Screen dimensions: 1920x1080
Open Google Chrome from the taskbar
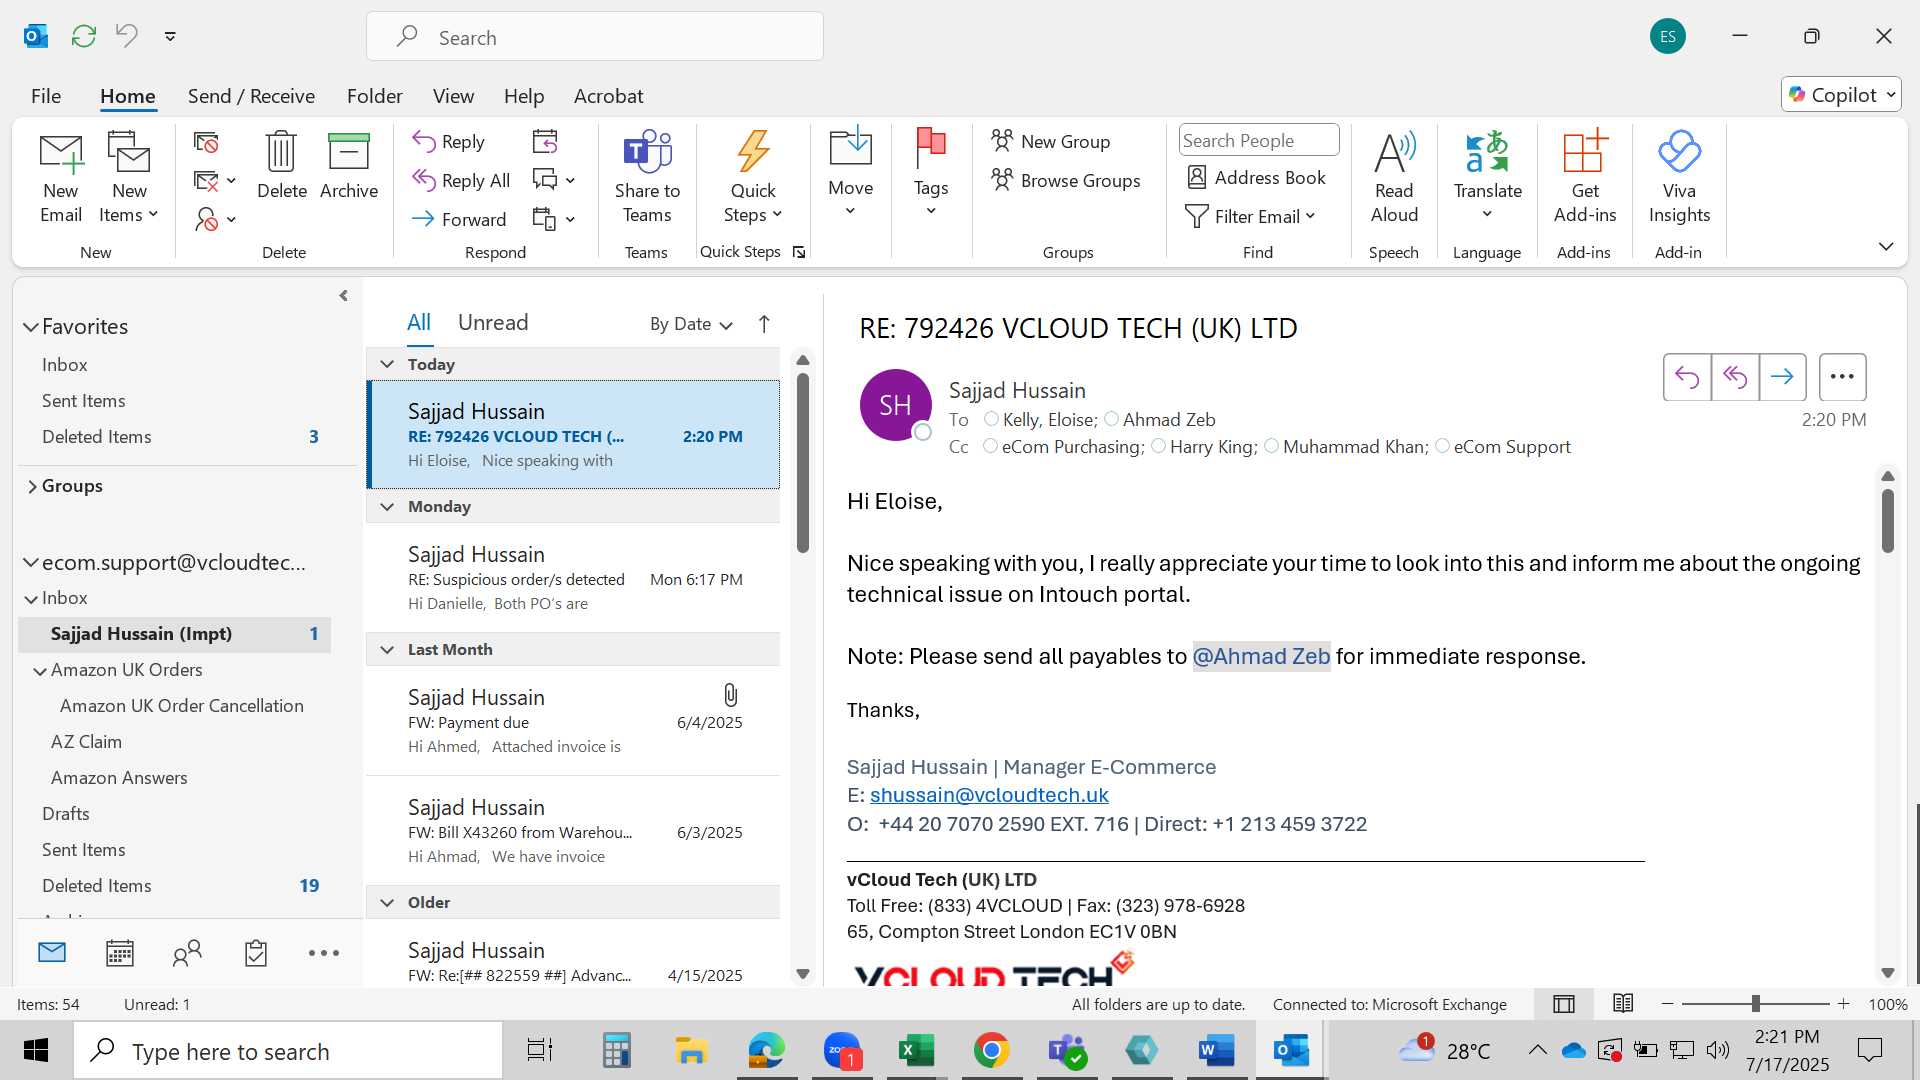click(991, 1050)
